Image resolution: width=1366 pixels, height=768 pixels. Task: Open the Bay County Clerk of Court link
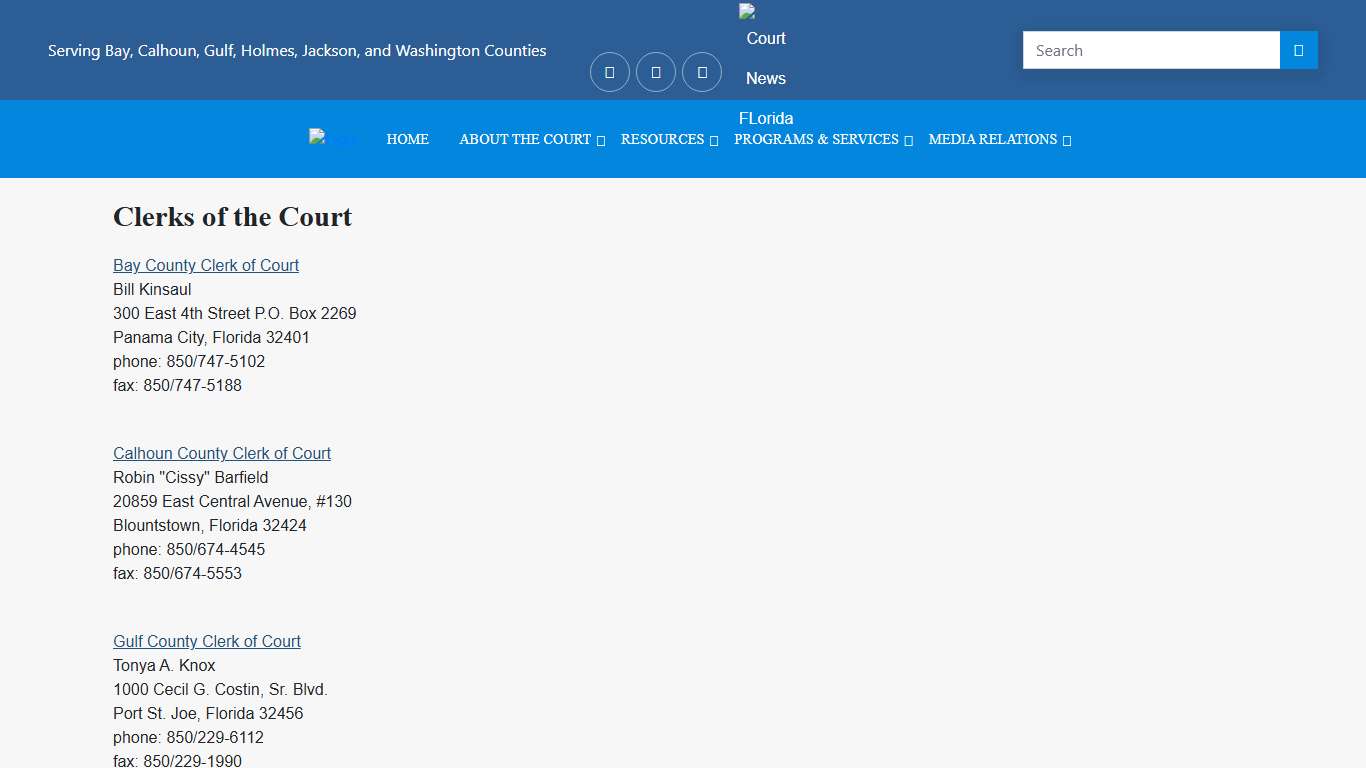click(x=206, y=265)
